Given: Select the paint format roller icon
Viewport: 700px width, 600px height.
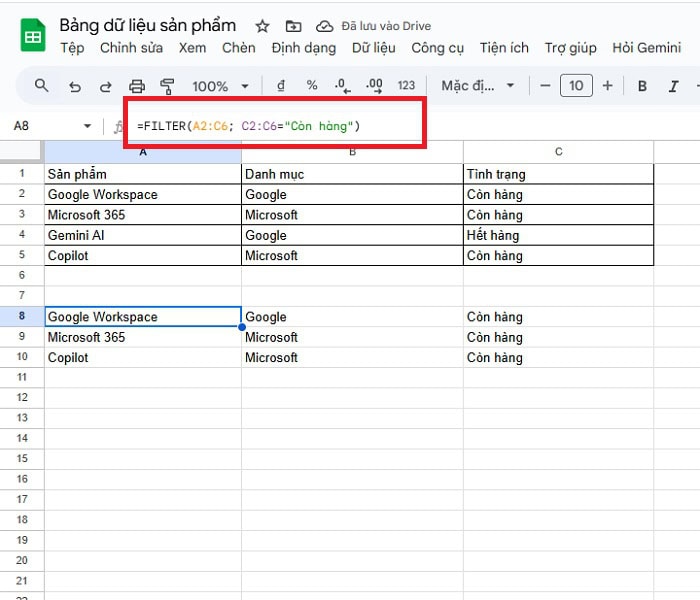Looking at the screenshot, I should click(x=167, y=86).
